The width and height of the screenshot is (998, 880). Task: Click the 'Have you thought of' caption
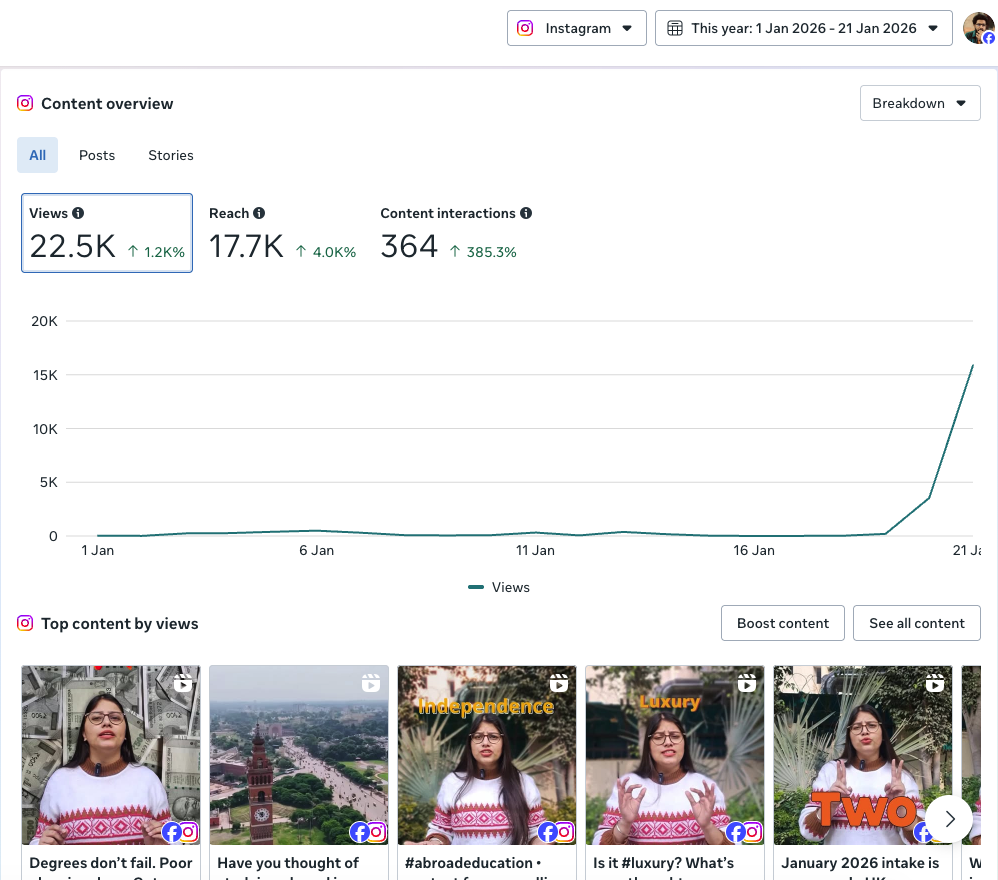tap(288, 863)
